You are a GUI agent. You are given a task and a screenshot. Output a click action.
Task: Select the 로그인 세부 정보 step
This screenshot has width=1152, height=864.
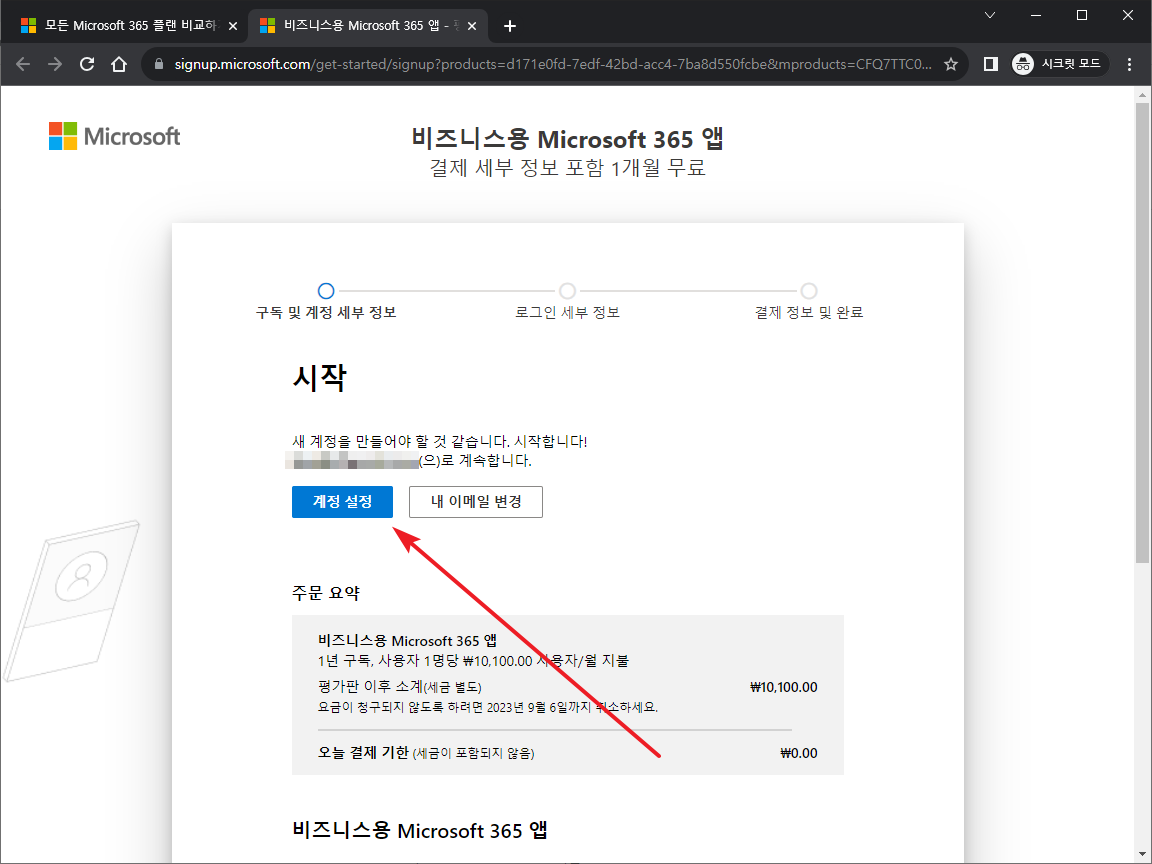(567, 302)
